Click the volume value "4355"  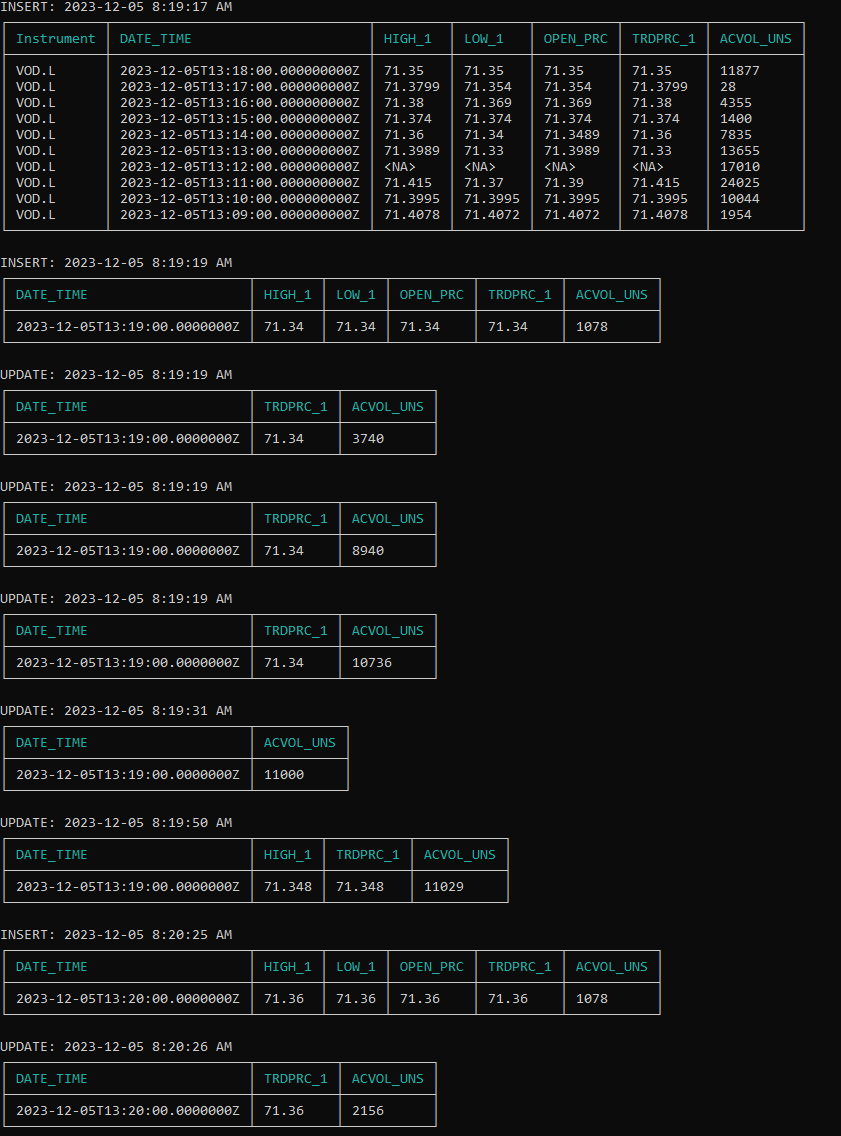(x=736, y=103)
